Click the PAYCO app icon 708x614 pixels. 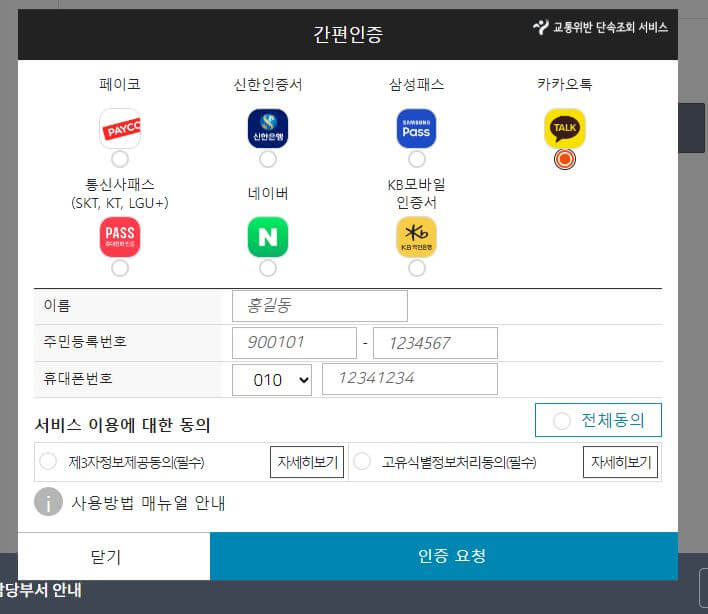click(x=120, y=128)
